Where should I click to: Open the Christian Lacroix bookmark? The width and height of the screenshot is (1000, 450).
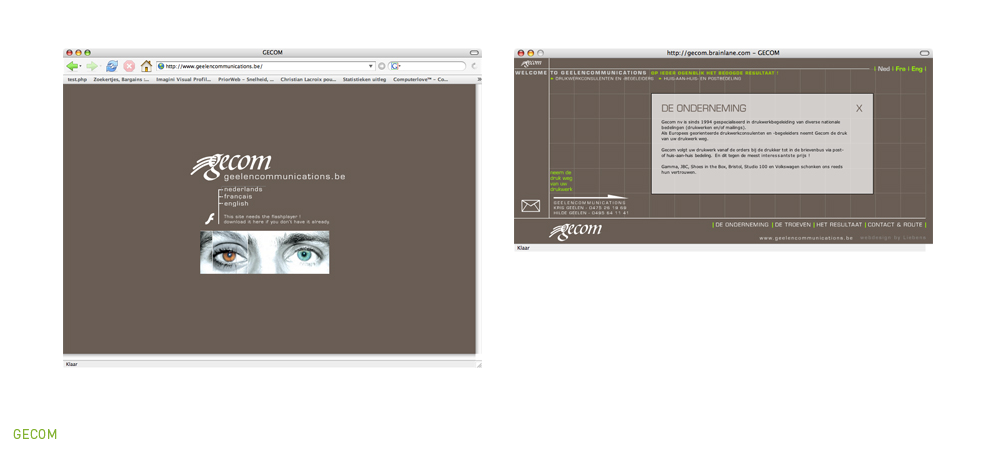[308, 80]
